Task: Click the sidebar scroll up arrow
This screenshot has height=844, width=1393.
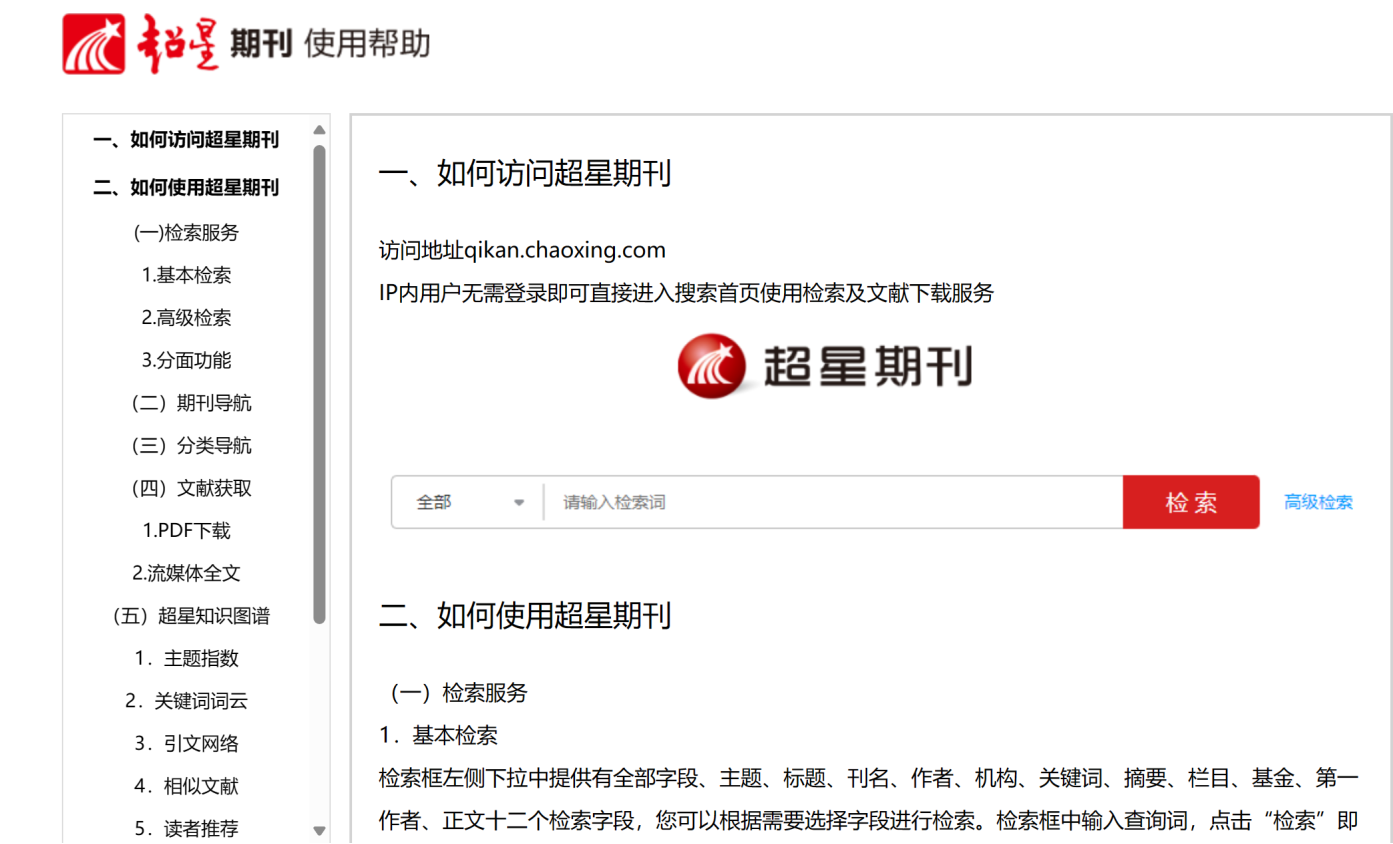Action: [320, 130]
